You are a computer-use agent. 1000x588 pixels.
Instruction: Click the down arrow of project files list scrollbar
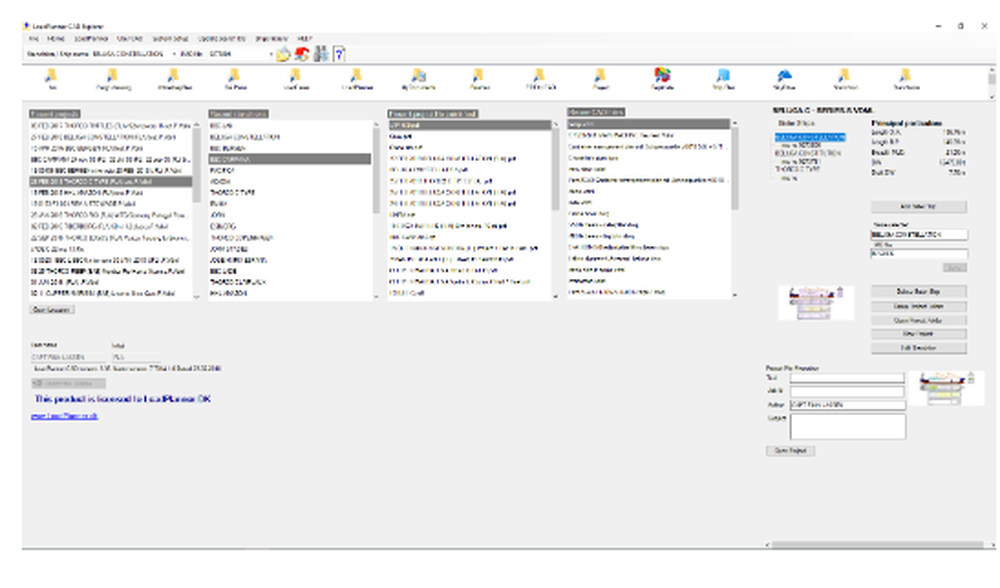click(555, 297)
